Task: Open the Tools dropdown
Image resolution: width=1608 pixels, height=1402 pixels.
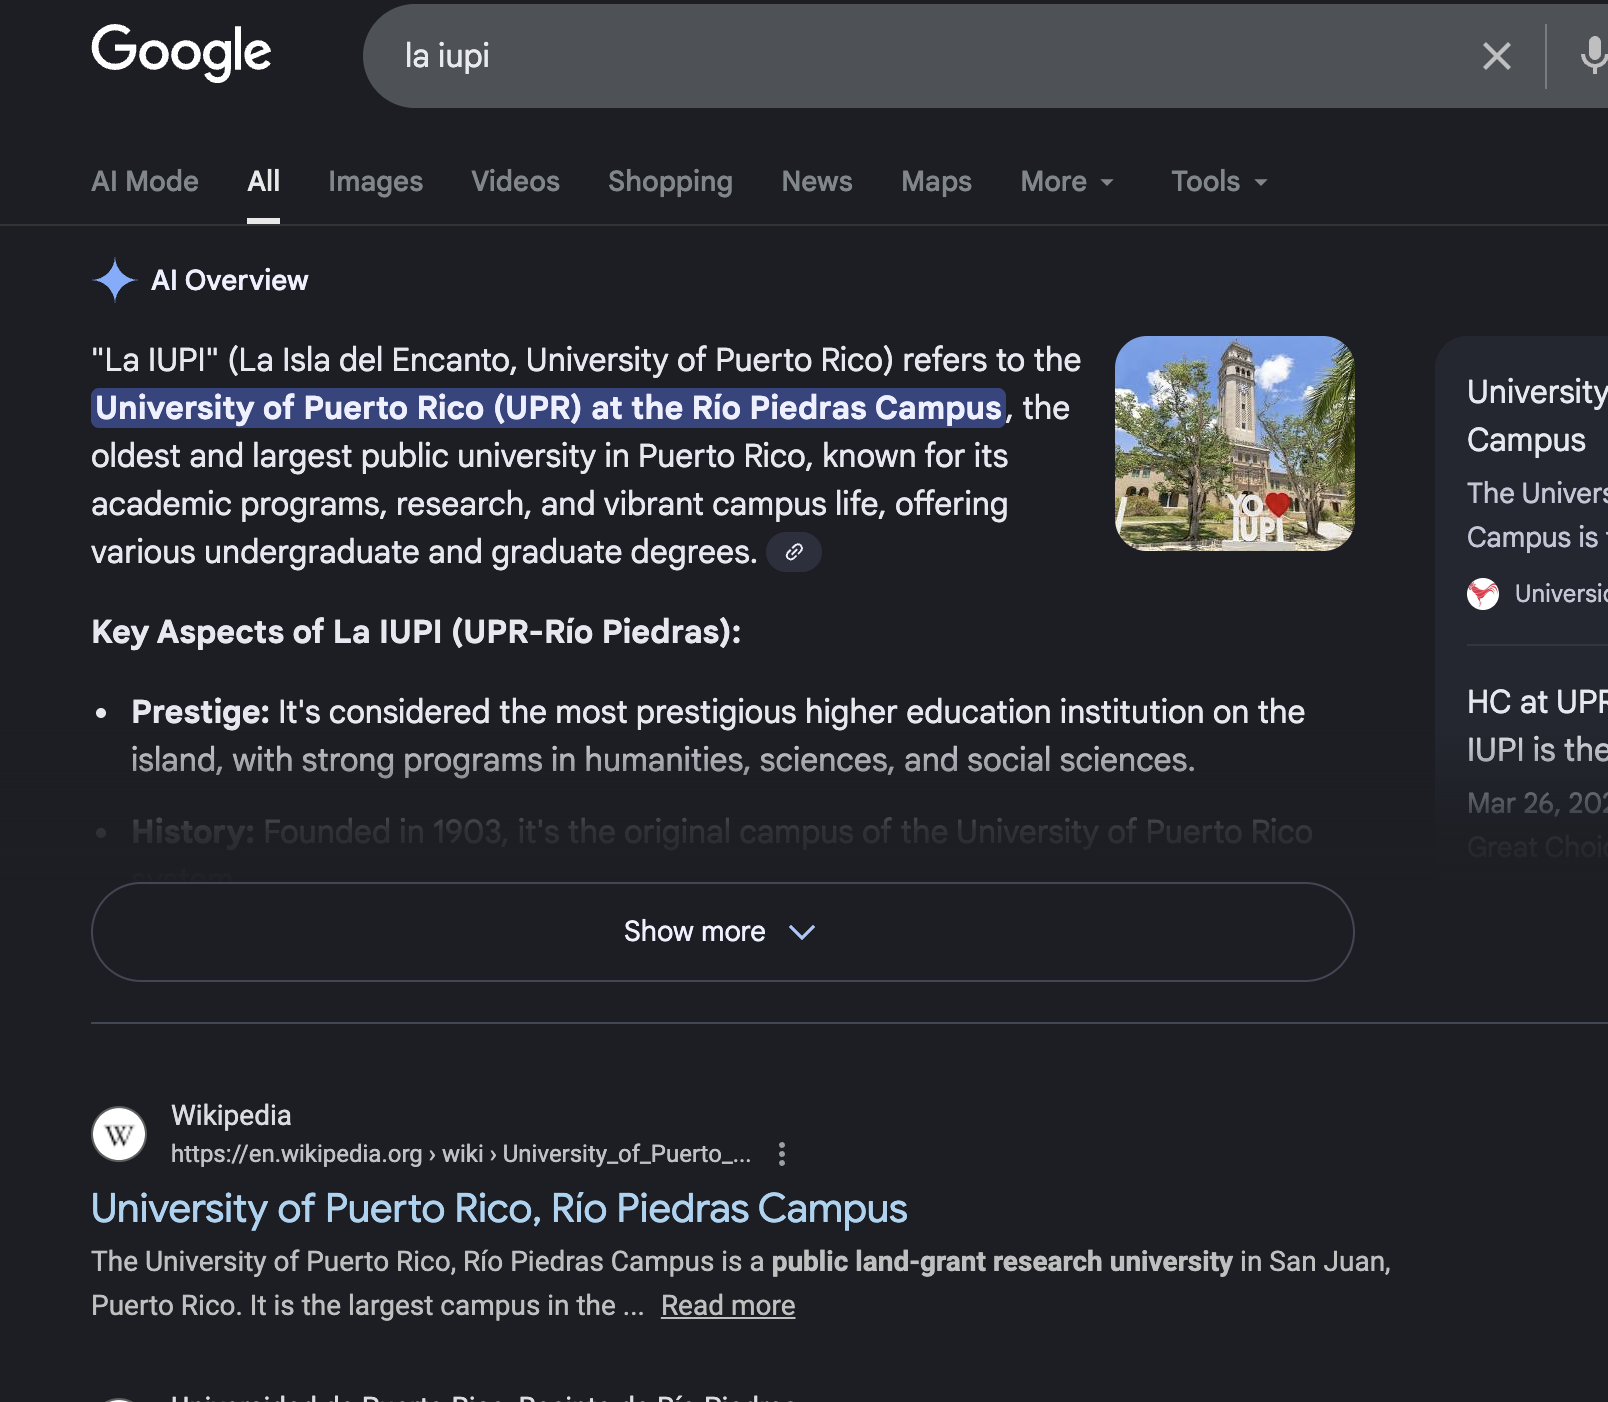Action: [1218, 181]
